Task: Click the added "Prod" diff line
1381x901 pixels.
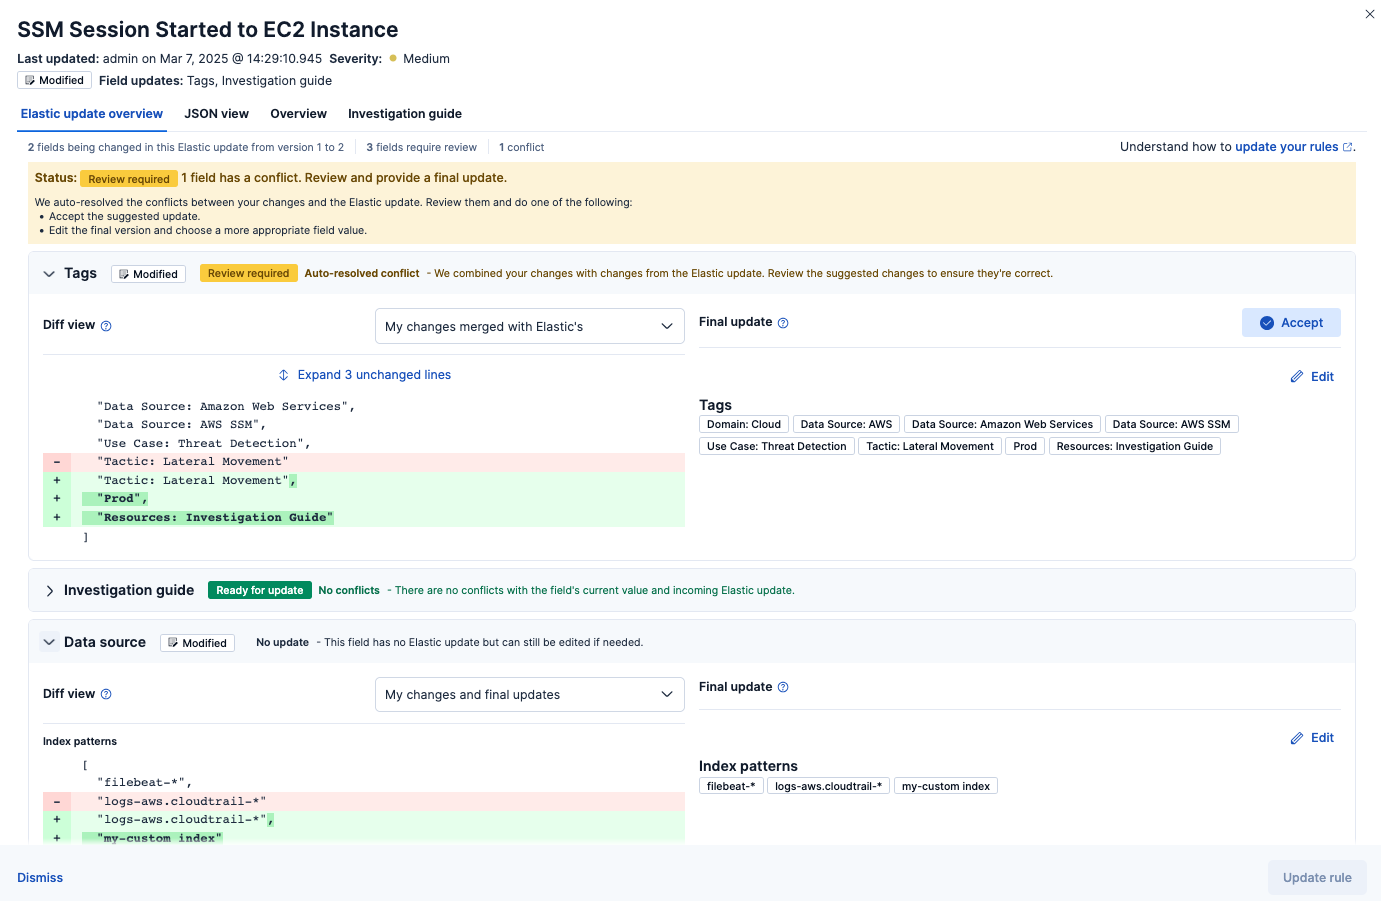Action: (x=364, y=499)
